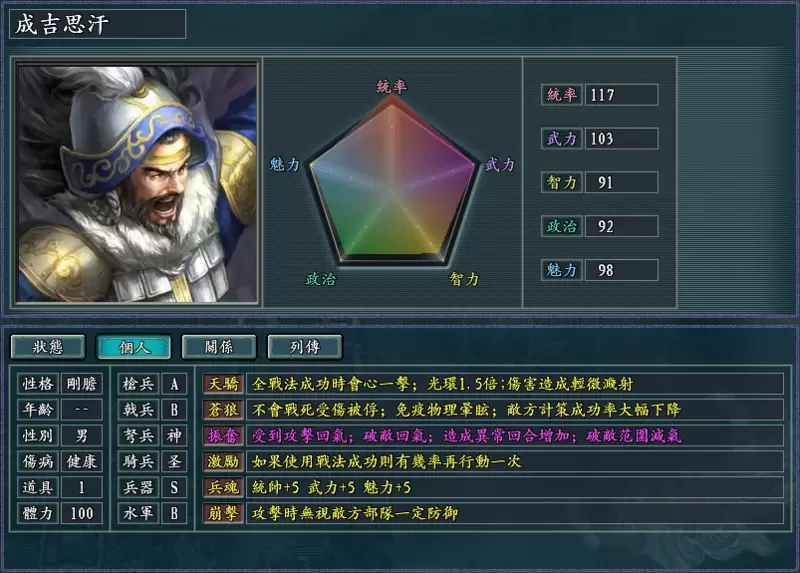Image resolution: width=800 pixels, height=573 pixels.
Task: Click the 成吉思汗 character portrait
Action: tap(137, 183)
